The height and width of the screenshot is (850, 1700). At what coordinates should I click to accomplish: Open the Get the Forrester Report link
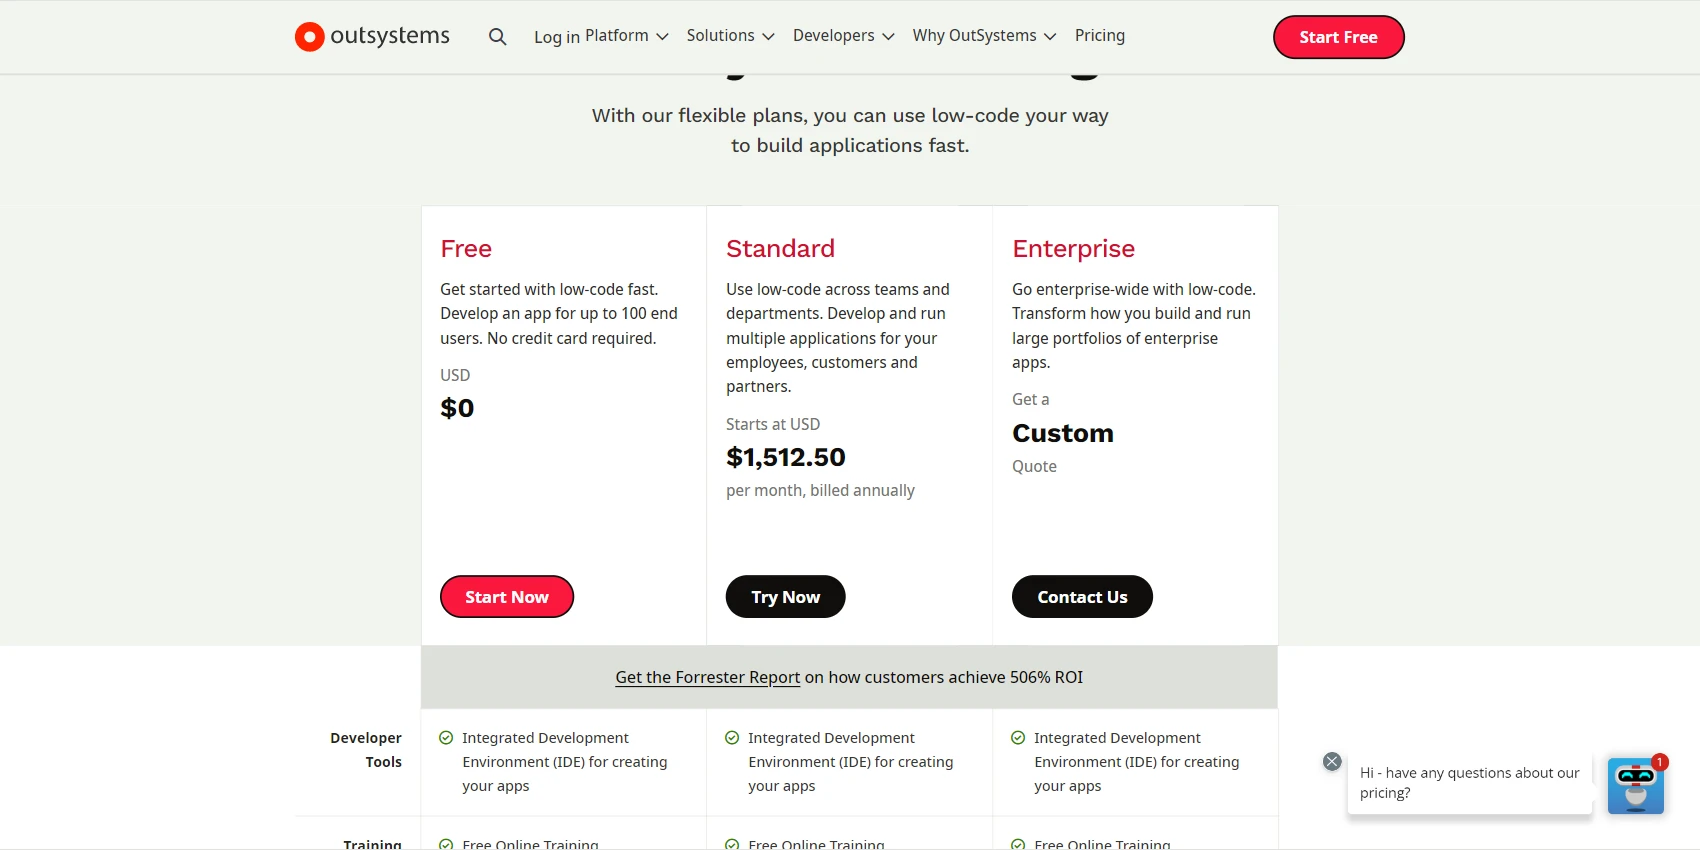point(708,677)
